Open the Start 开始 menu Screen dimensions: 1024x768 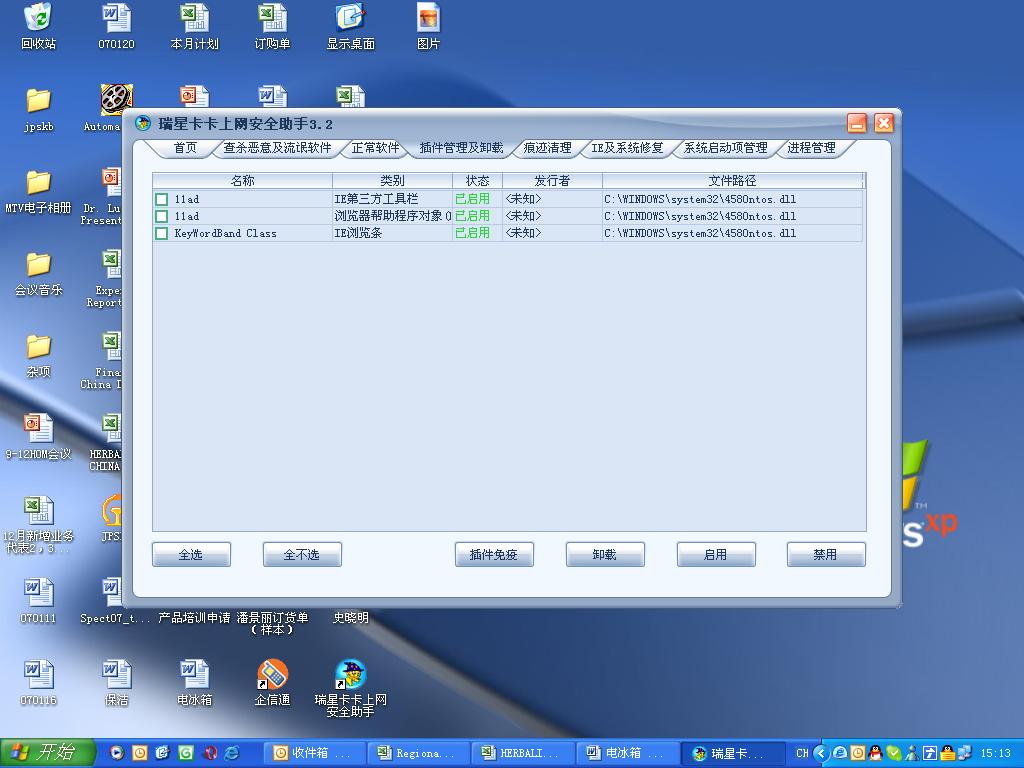tap(48, 753)
